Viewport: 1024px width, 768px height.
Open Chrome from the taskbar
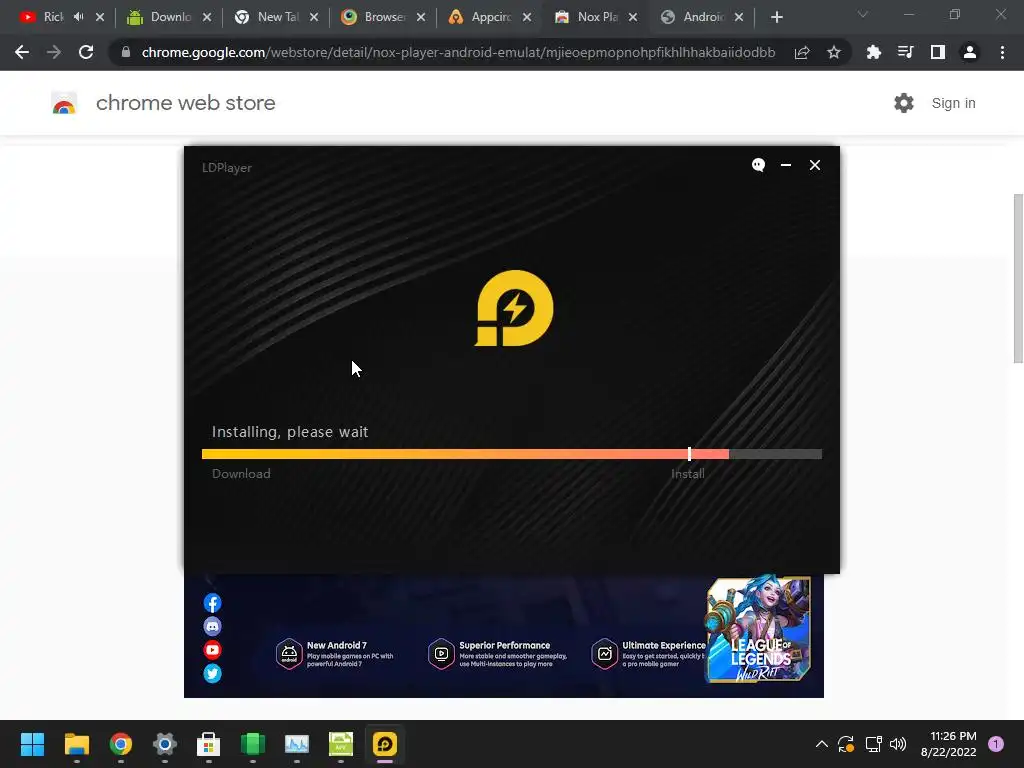(x=121, y=744)
